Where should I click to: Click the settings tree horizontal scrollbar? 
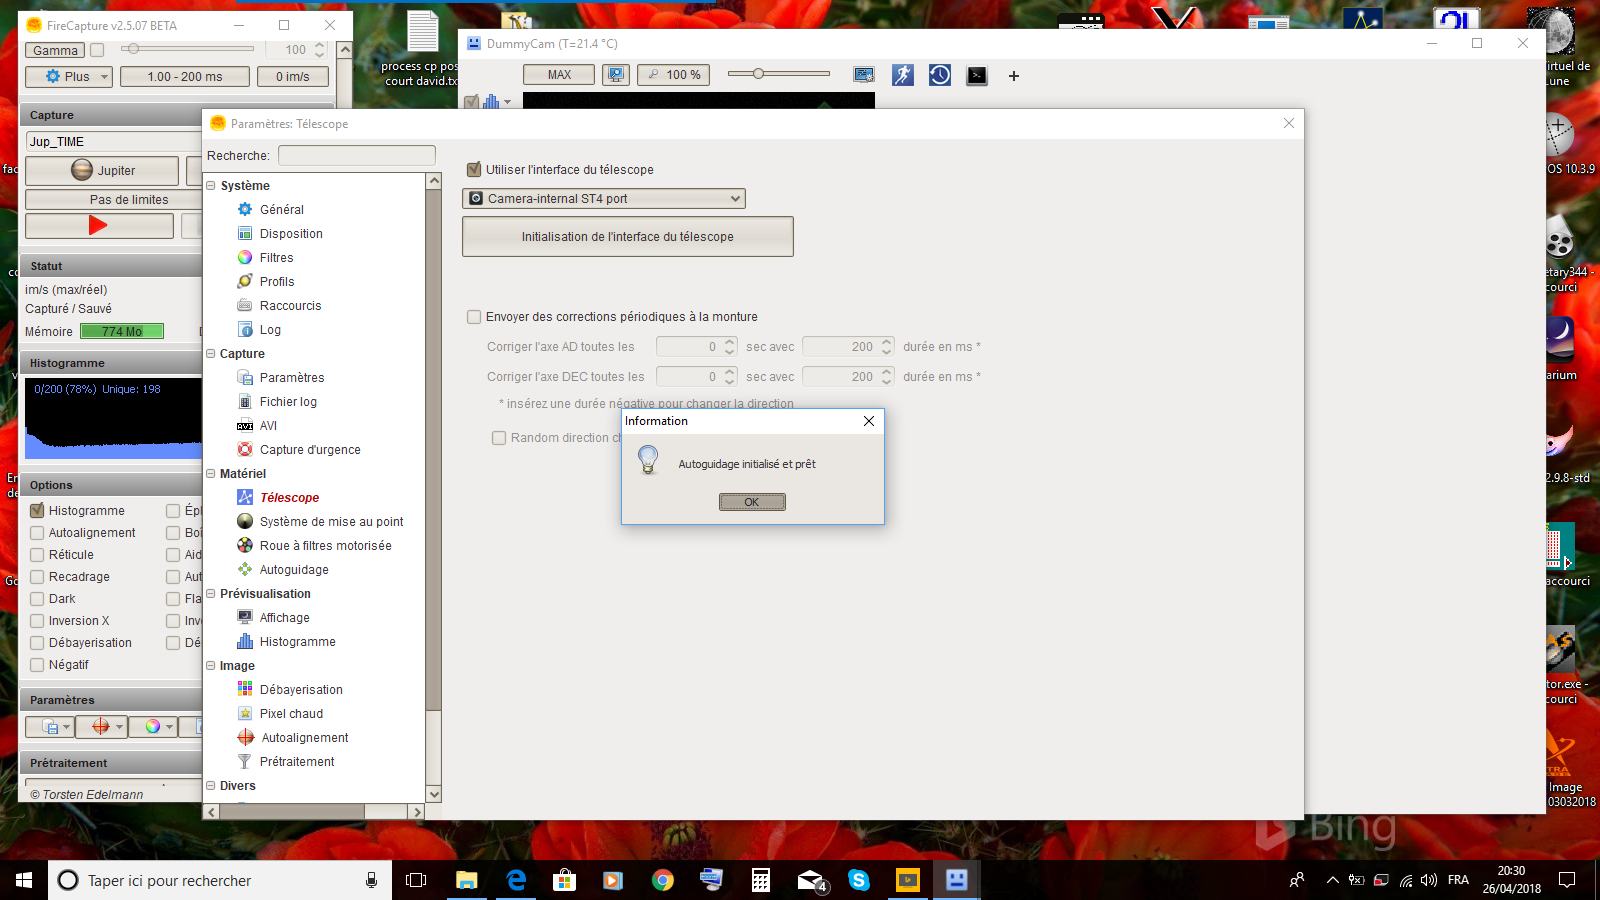point(314,812)
